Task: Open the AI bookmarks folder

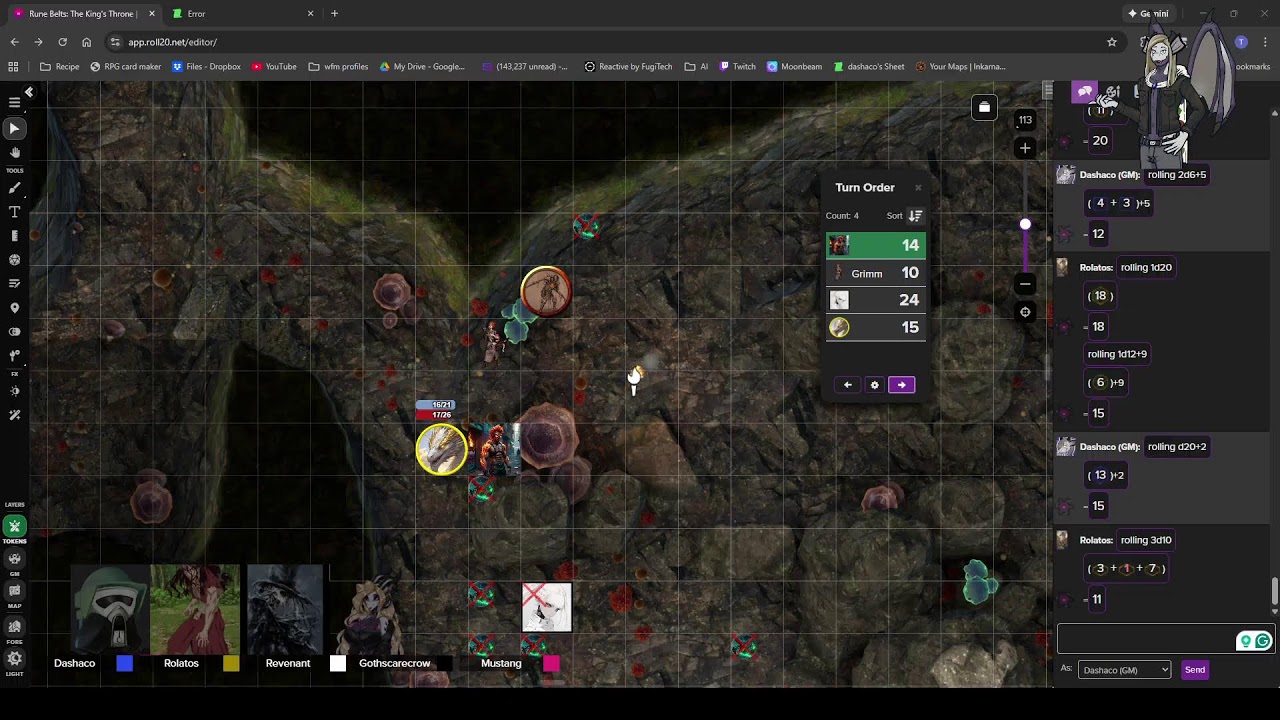Action: pyautogui.click(x=696, y=67)
